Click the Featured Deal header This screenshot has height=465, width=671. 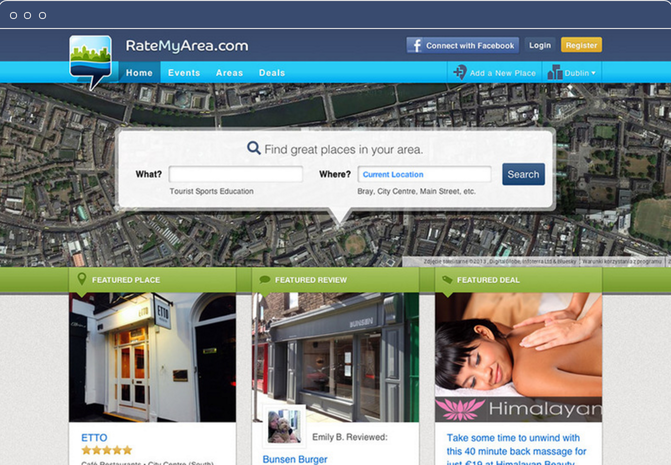(519, 280)
